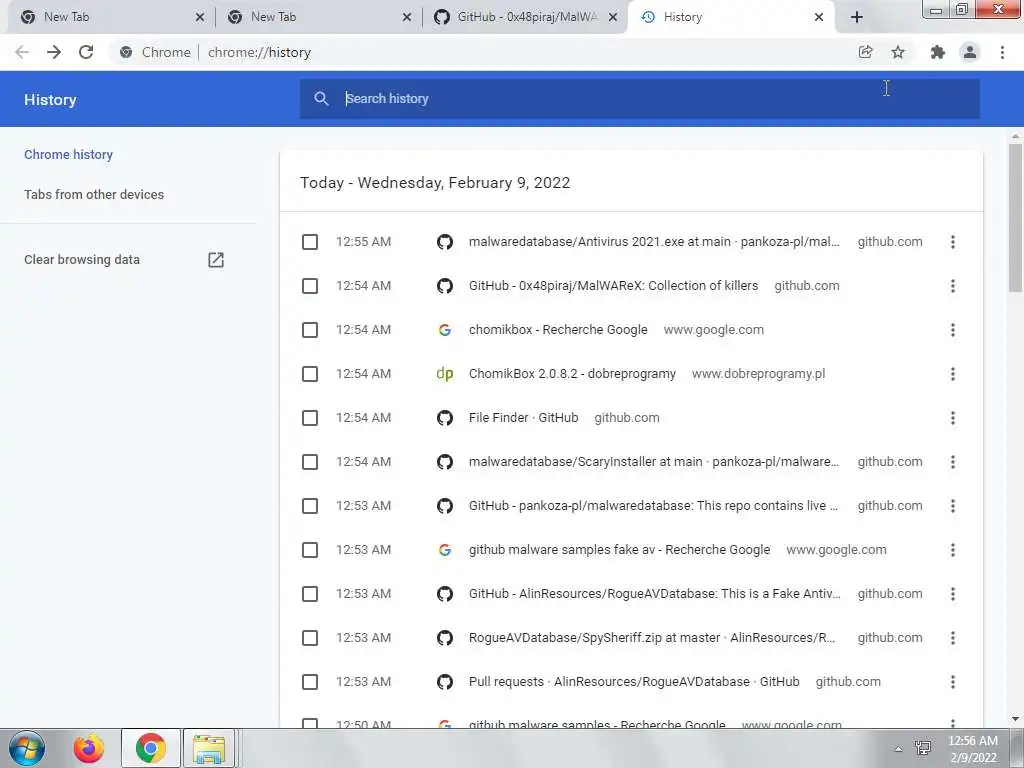Close the History tab
The width and height of the screenshot is (1024, 768).
[x=819, y=18]
